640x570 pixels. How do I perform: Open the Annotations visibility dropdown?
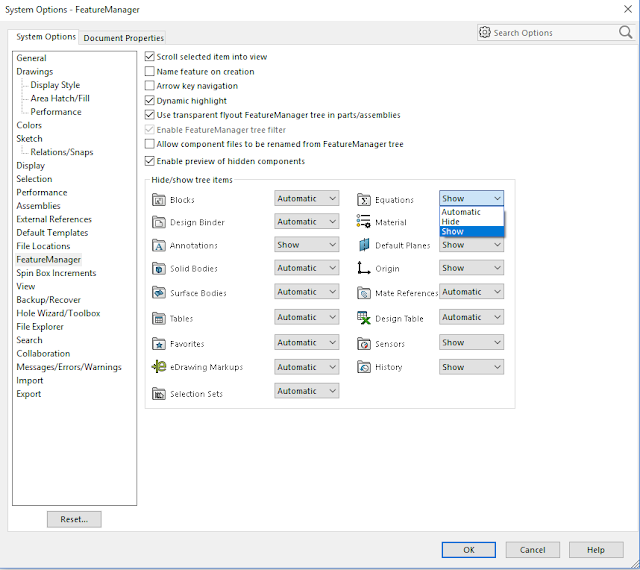pyautogui.click(x=307, y=245)
